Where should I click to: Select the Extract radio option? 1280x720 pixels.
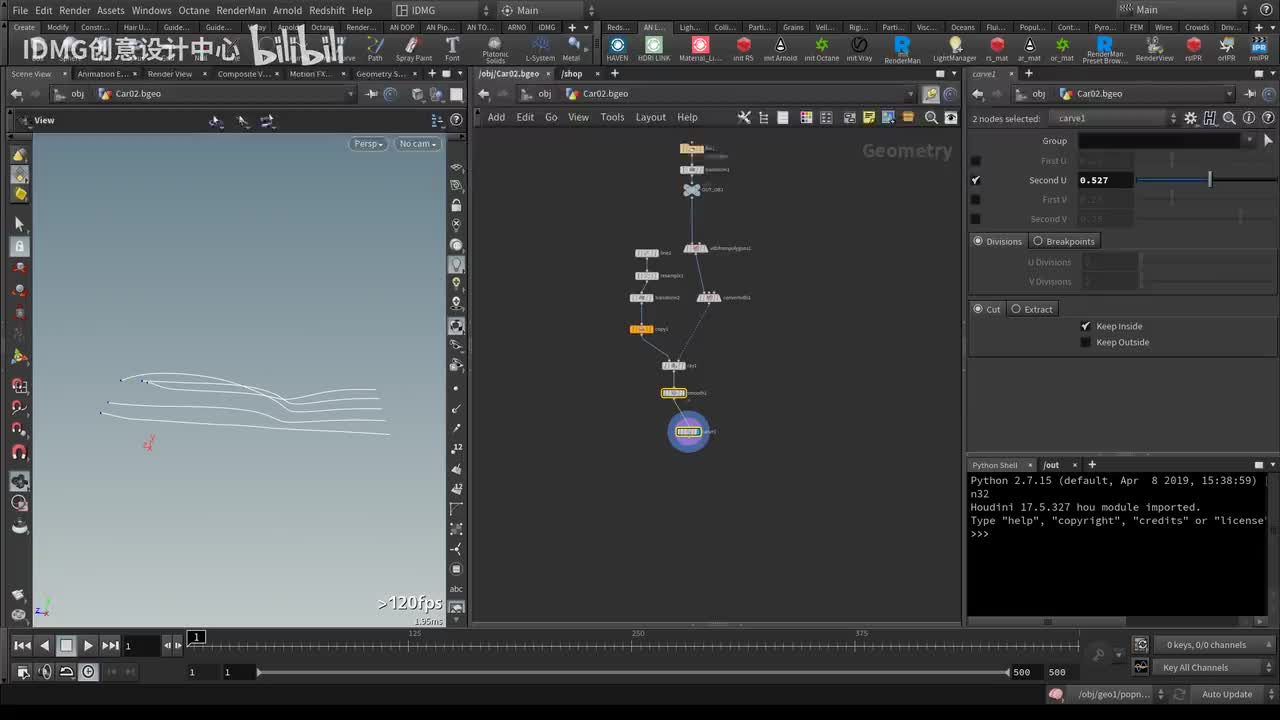(1032, 309)
